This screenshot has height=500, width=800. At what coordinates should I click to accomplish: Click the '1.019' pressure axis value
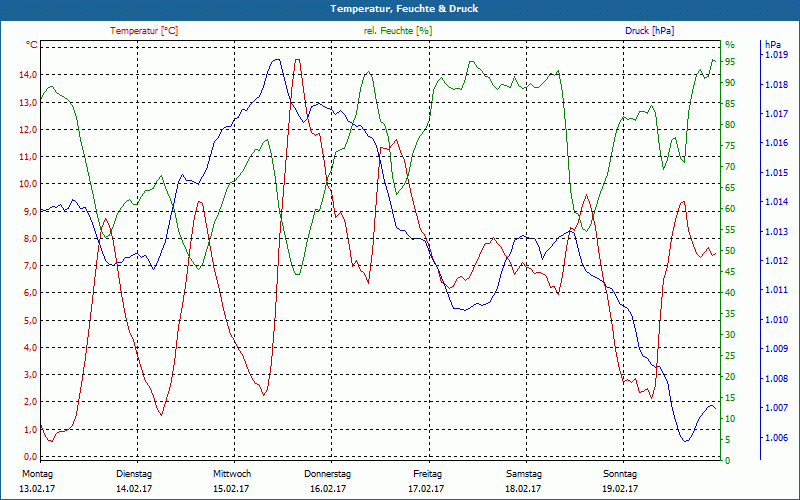coord(776,55)
